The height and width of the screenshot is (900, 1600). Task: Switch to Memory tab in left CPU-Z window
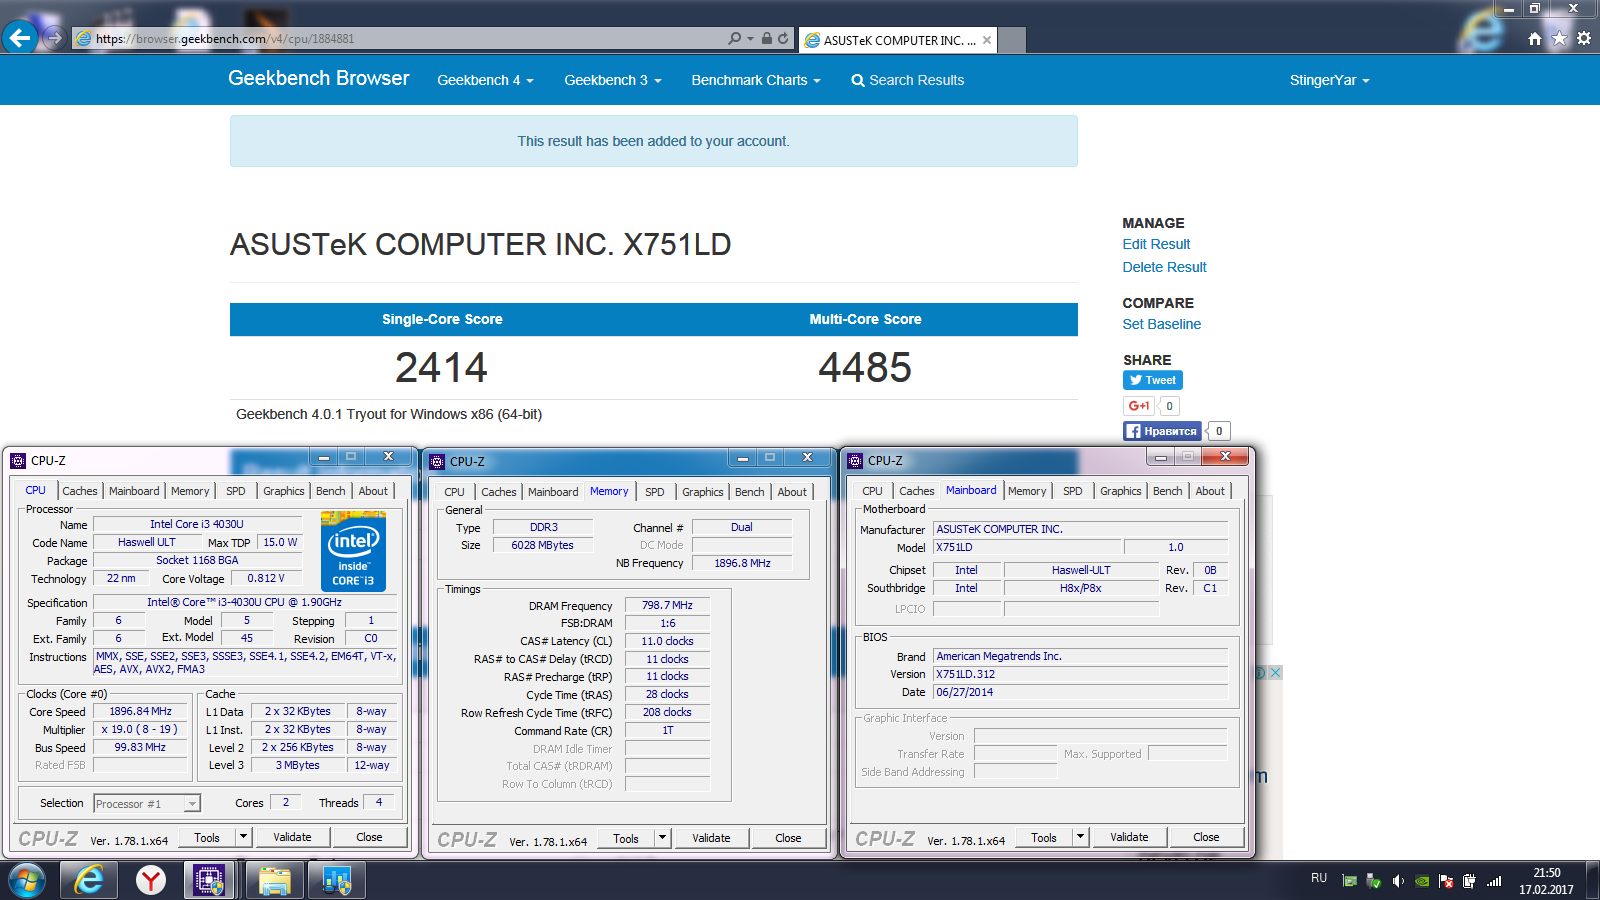190,491
